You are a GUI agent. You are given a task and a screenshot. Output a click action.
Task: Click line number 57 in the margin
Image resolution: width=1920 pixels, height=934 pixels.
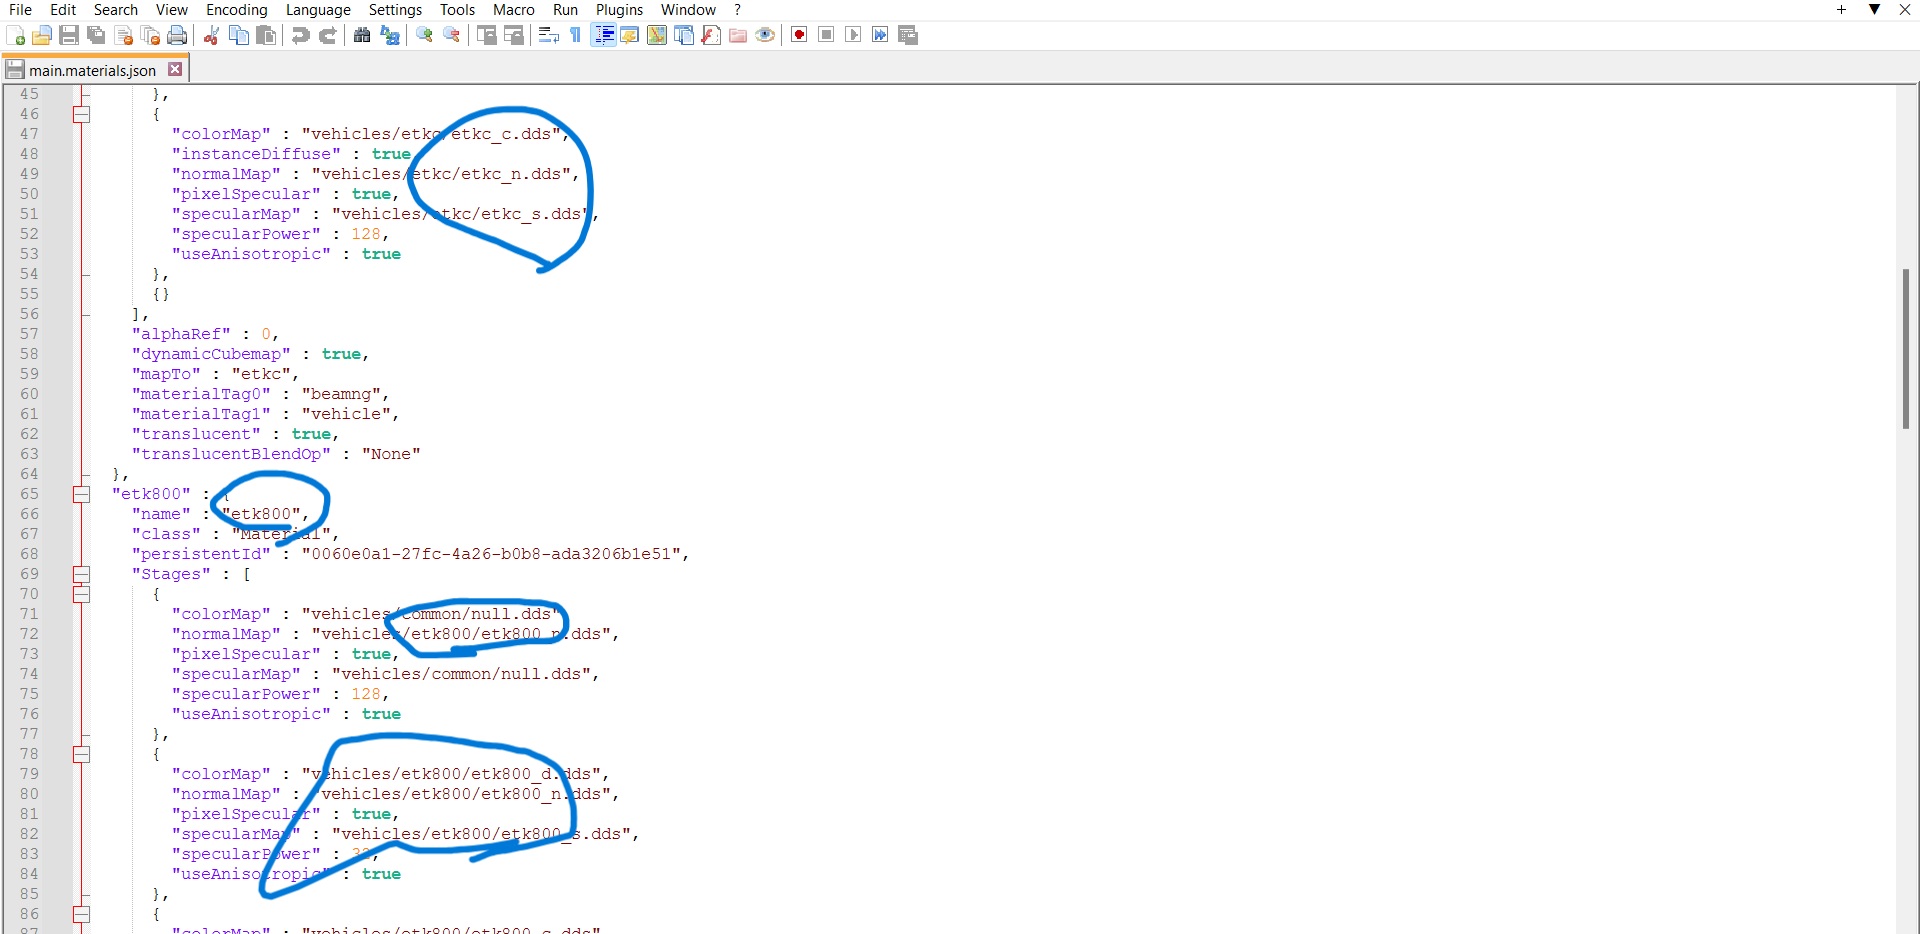[x=29, y=334]
